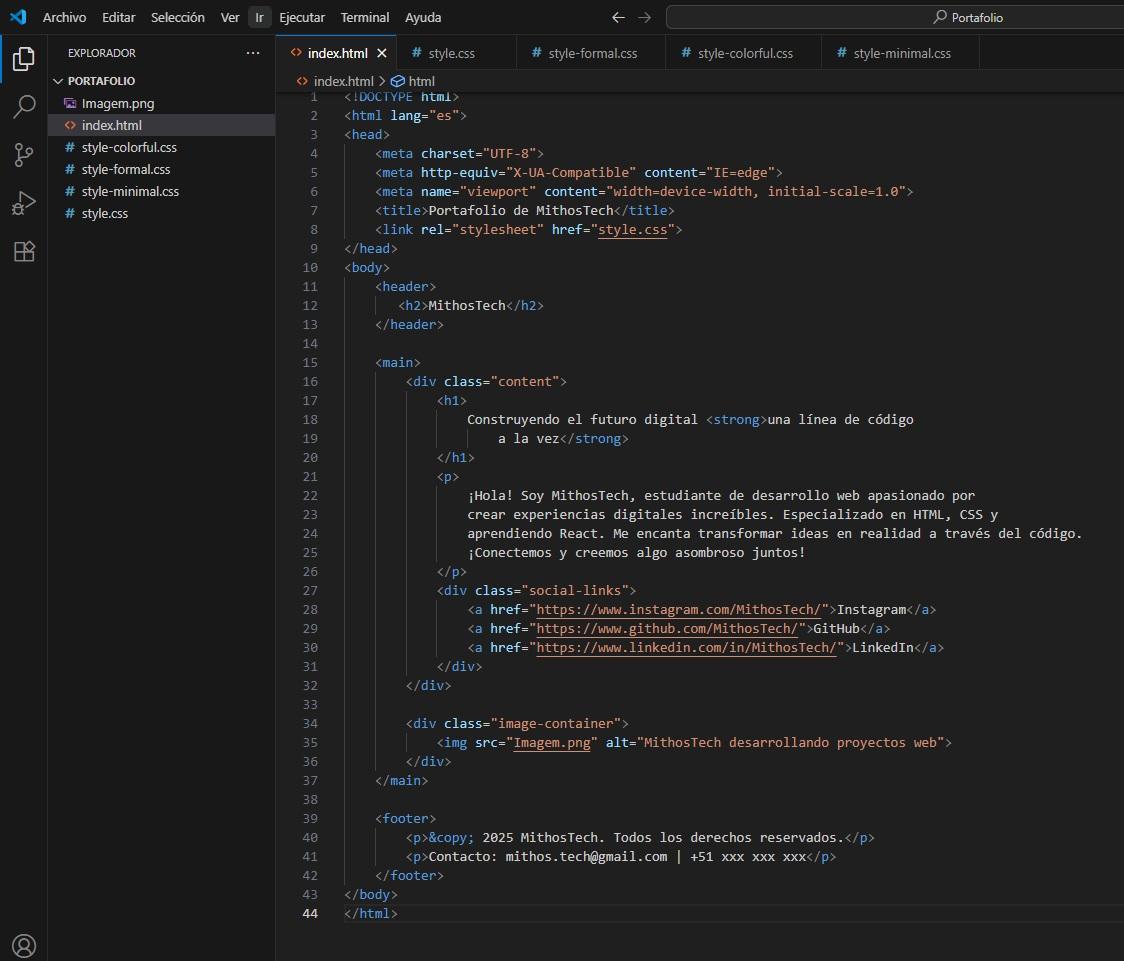Click the Portafolio command center search box
Screen dimensions: 1124x961
895,17
